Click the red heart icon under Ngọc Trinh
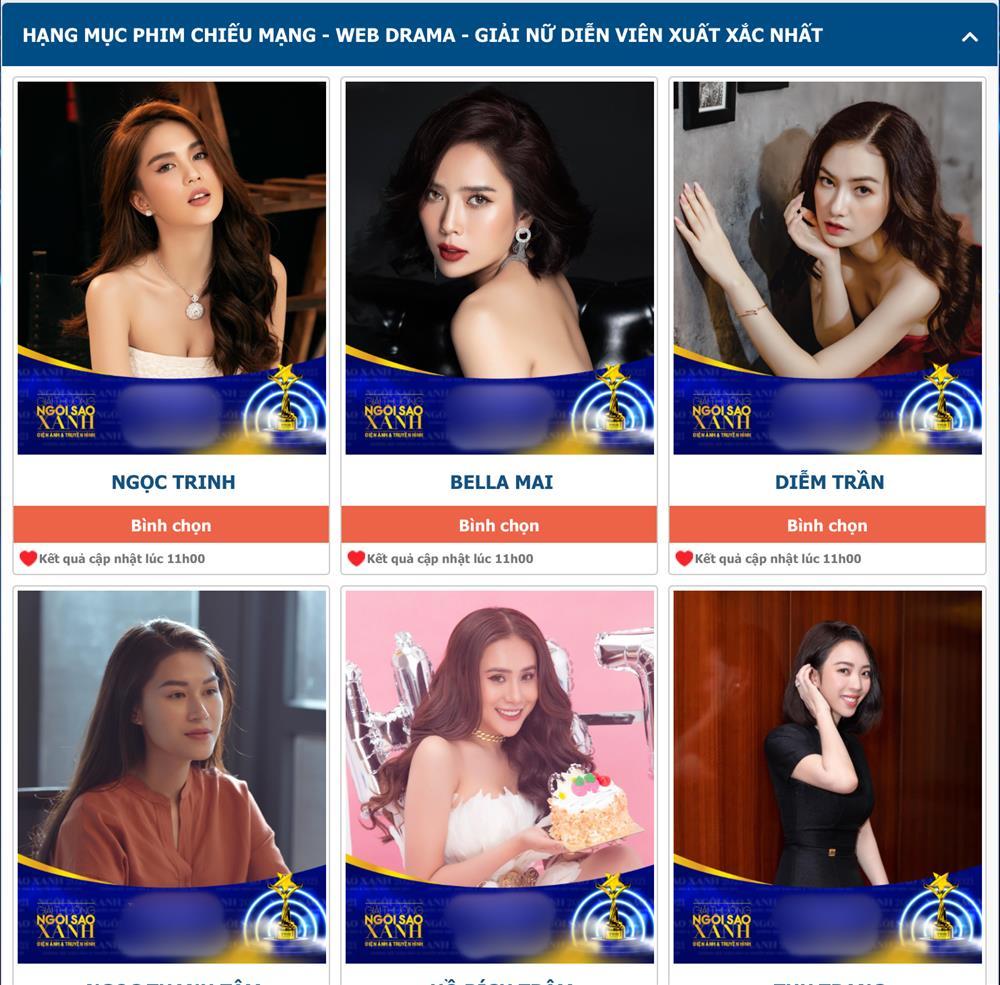This screenshot has height=985, width=1000. coord(28,558)
